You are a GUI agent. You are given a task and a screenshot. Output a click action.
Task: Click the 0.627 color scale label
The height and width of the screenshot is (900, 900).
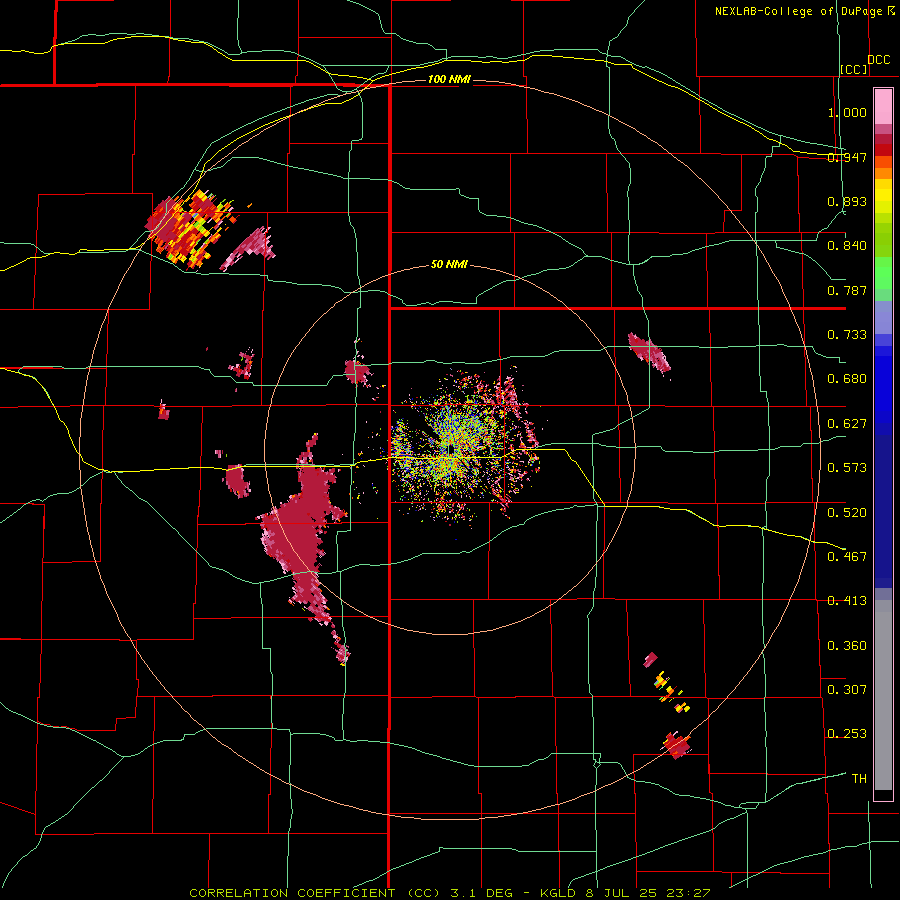(847, 424)
